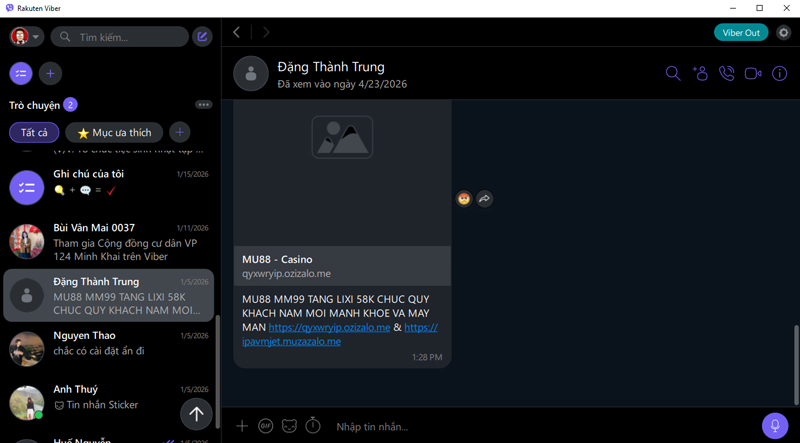Screen dimensions: 800x443
Task: Open the attachment plus icon in composer
Action: pyautogui.click(x=242, y=426)
